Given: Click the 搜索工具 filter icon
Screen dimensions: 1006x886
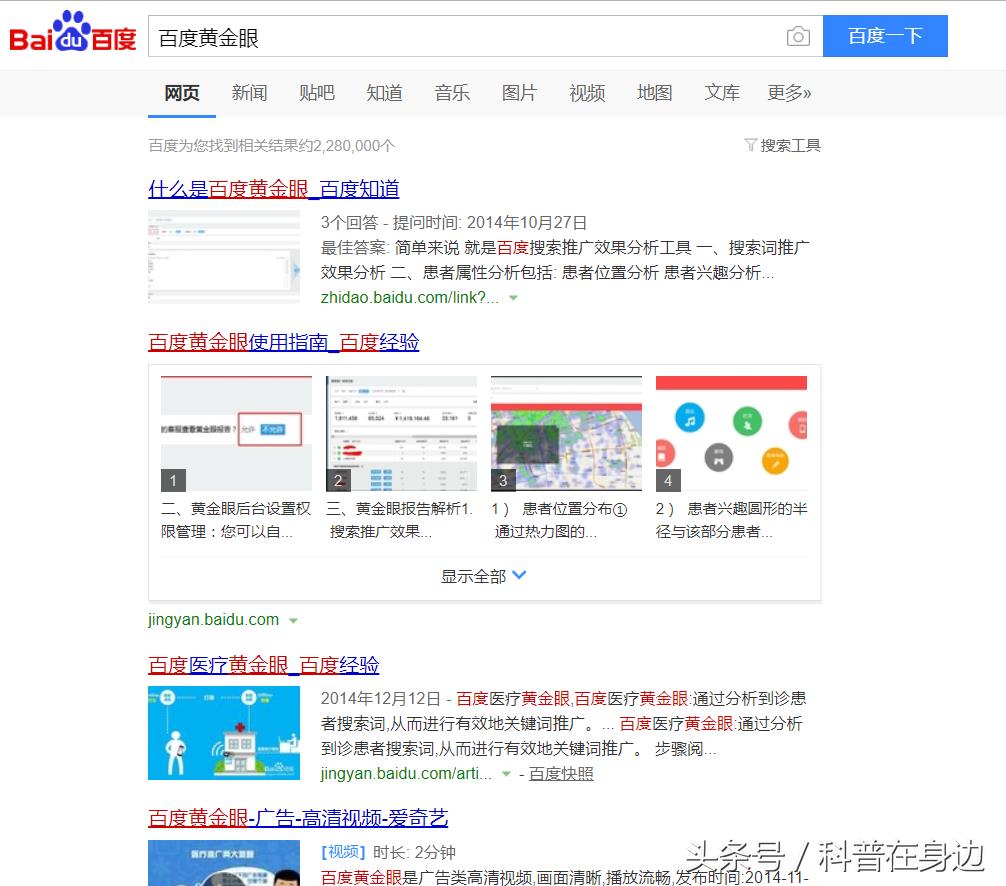Looking at the screenshot, I should pyautogui.click(x=751, y=145).
